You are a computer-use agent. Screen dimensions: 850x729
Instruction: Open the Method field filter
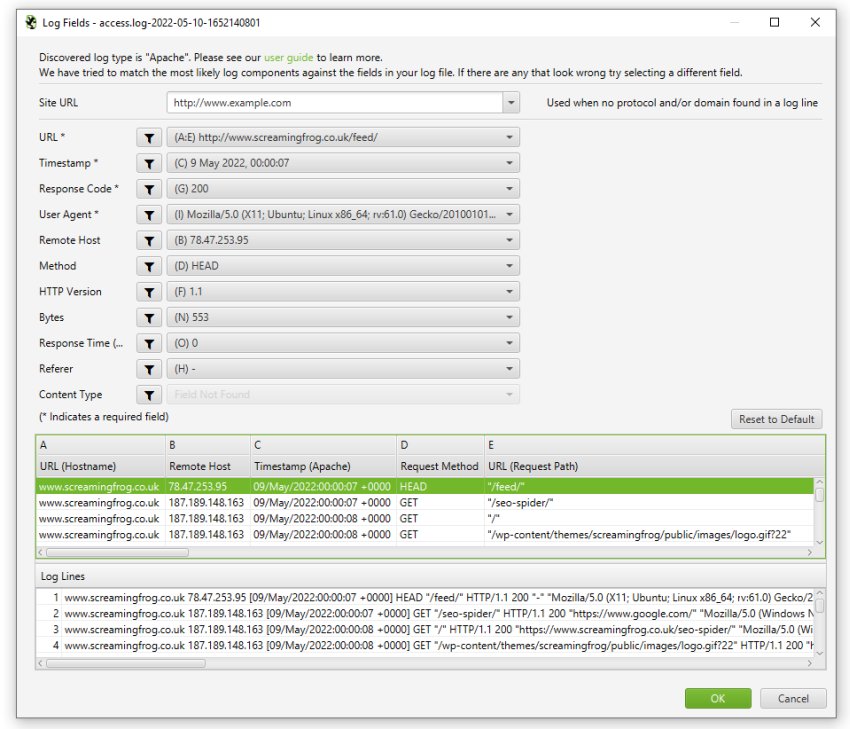148,266
